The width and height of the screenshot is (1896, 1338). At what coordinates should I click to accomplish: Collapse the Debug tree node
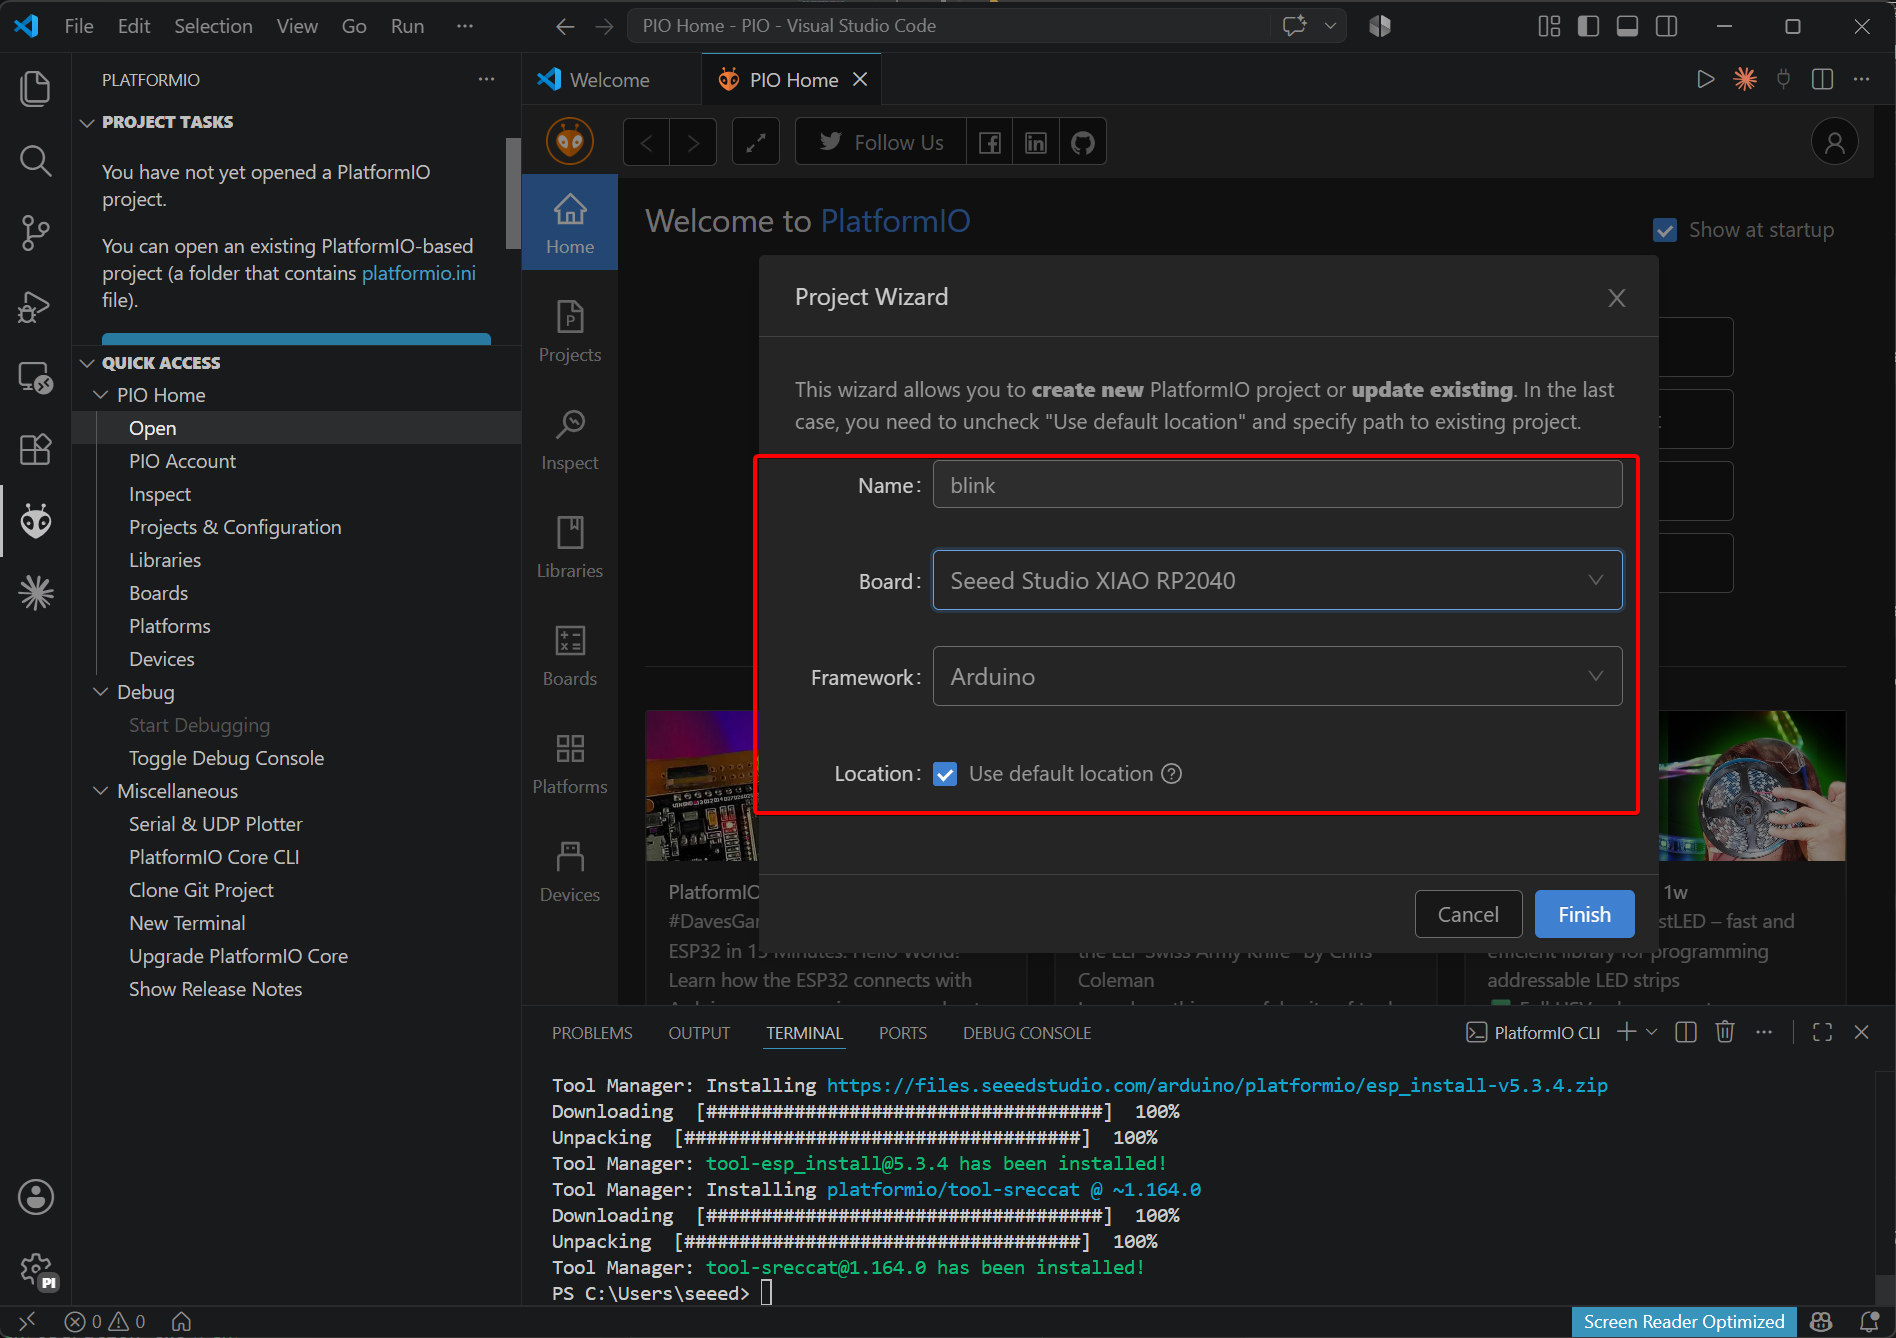[101, 692]
